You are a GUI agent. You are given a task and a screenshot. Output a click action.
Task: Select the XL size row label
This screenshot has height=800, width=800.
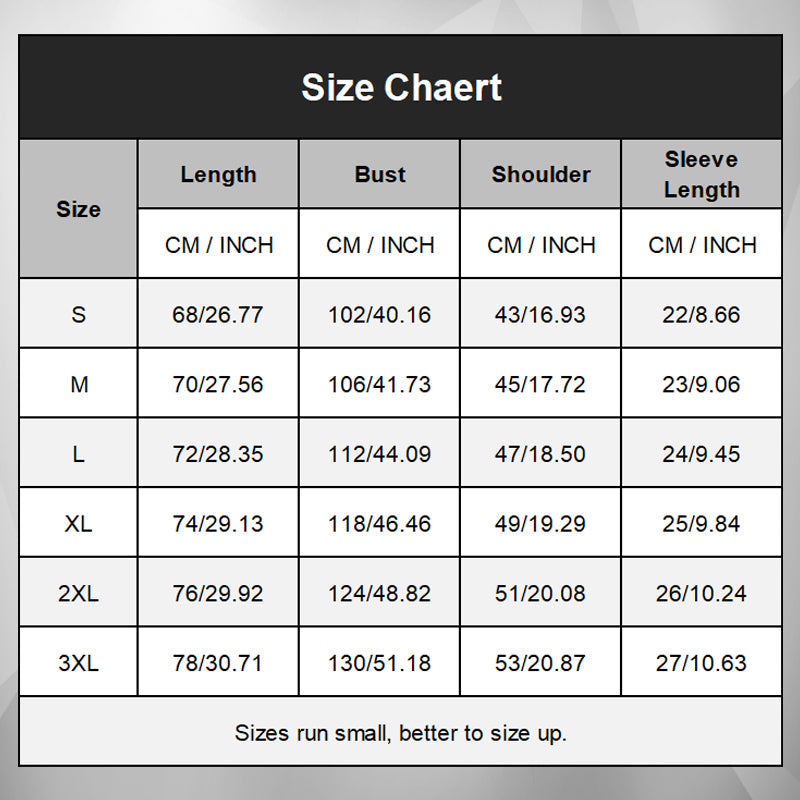pyautogui.click(x=78, y=523)
